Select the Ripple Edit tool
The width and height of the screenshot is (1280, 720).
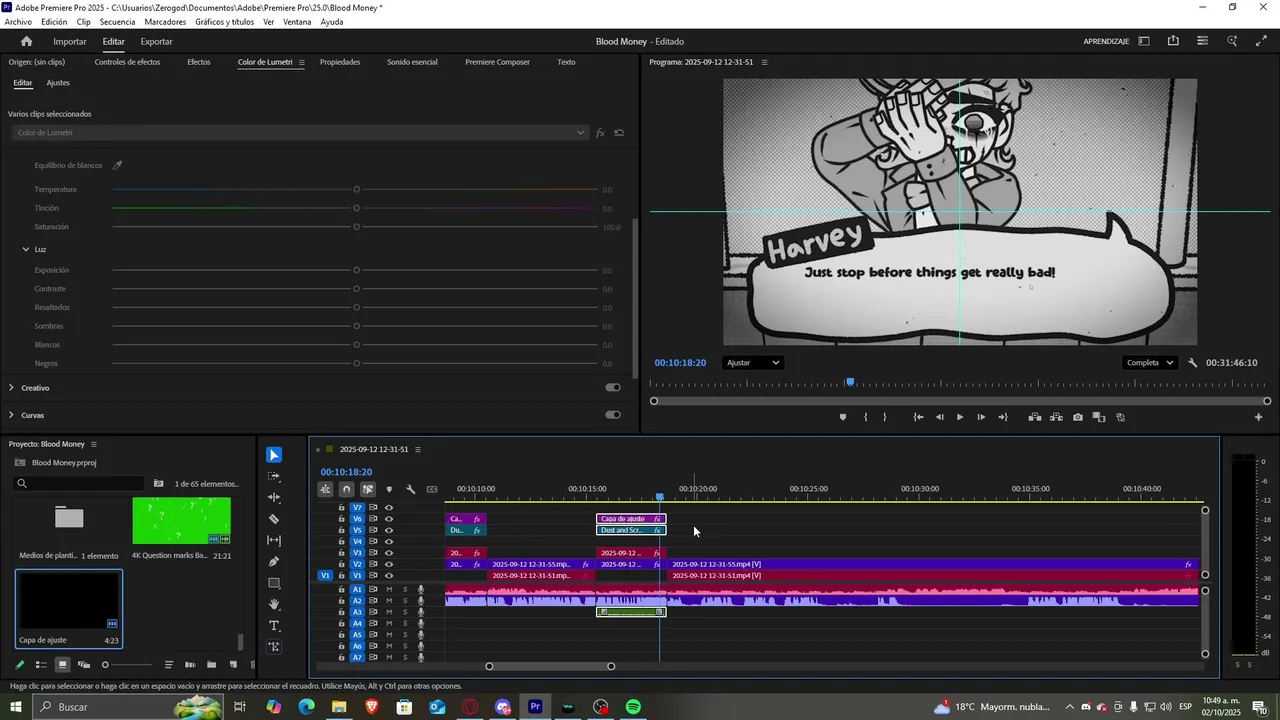(x=274, y=498)
